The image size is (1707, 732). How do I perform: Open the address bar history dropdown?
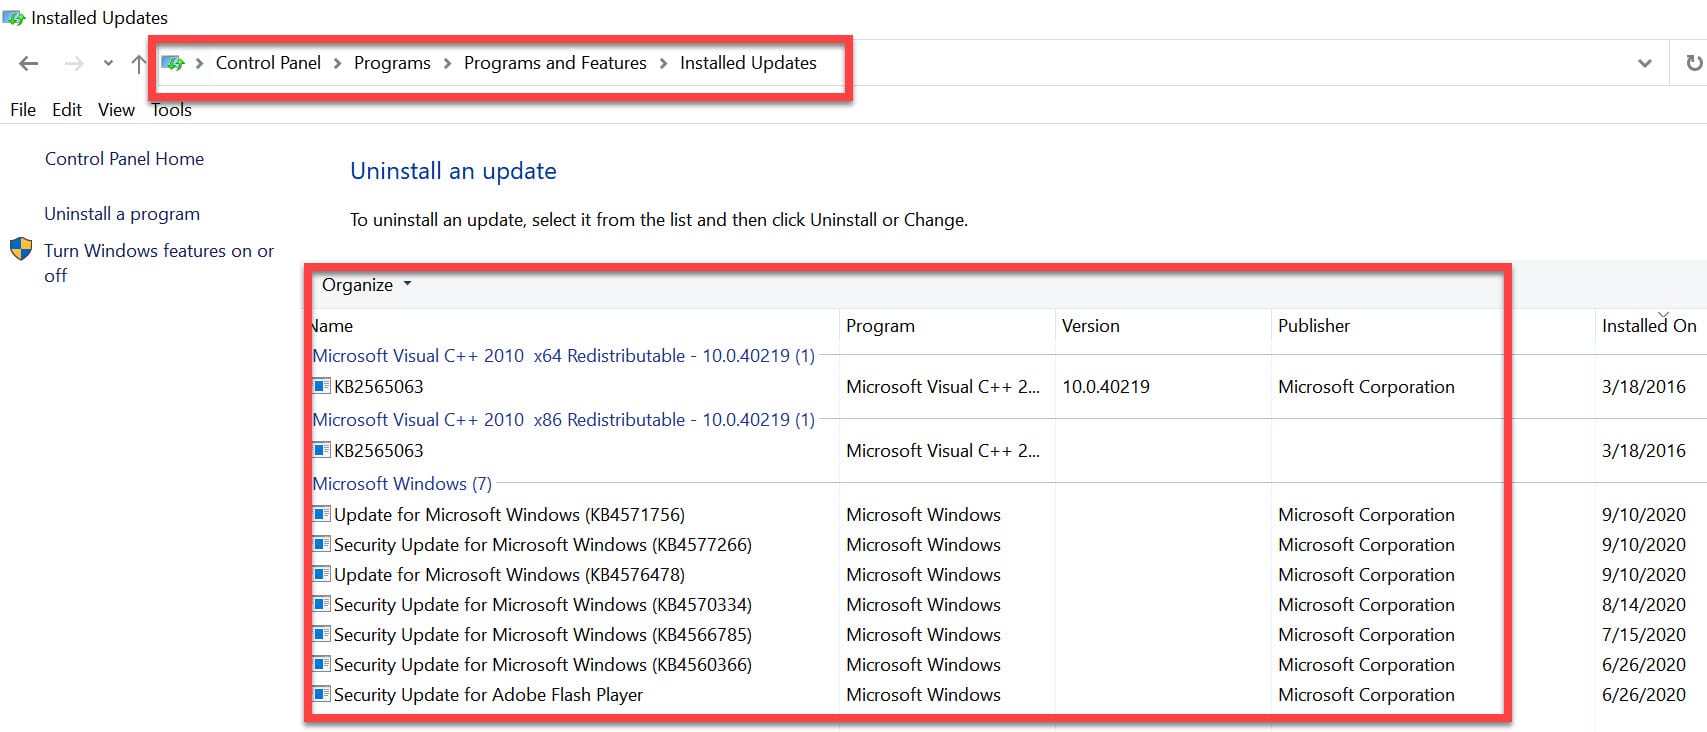[x=1644, y=64]
